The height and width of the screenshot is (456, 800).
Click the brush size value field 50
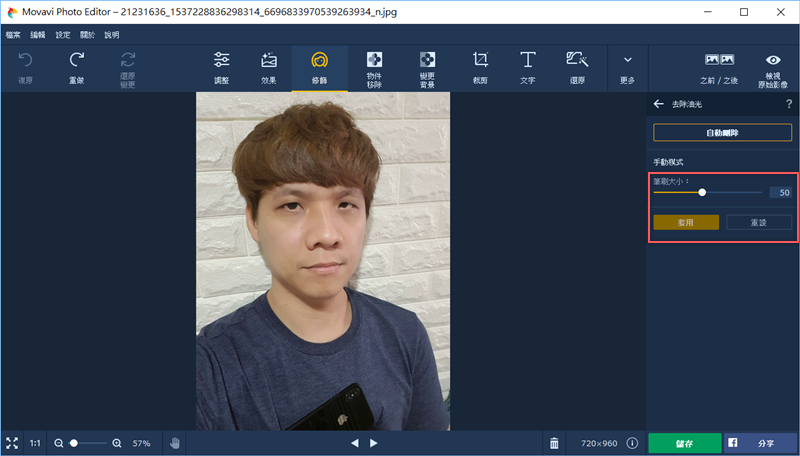click(x=781, y=192)
